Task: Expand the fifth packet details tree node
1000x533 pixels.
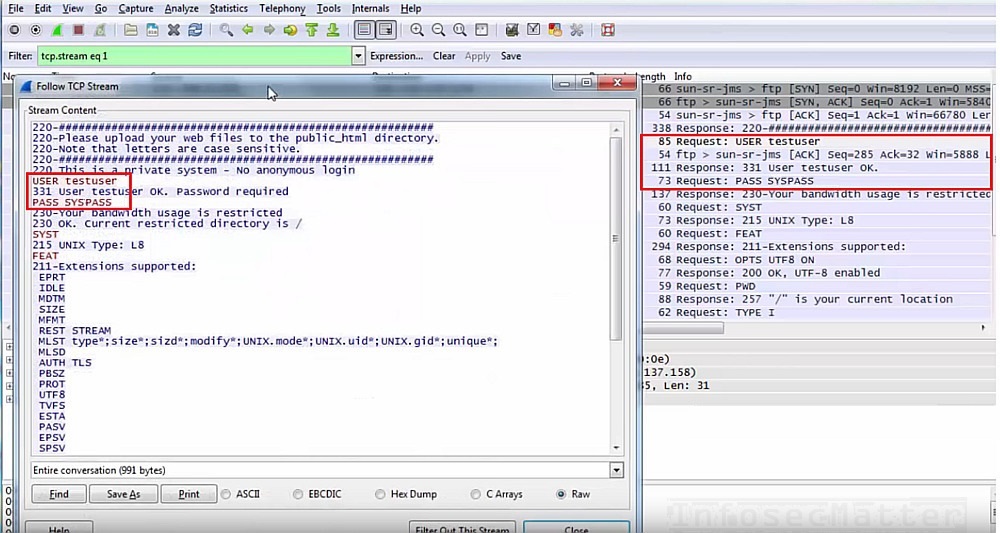Action: [x=9, y=399]
